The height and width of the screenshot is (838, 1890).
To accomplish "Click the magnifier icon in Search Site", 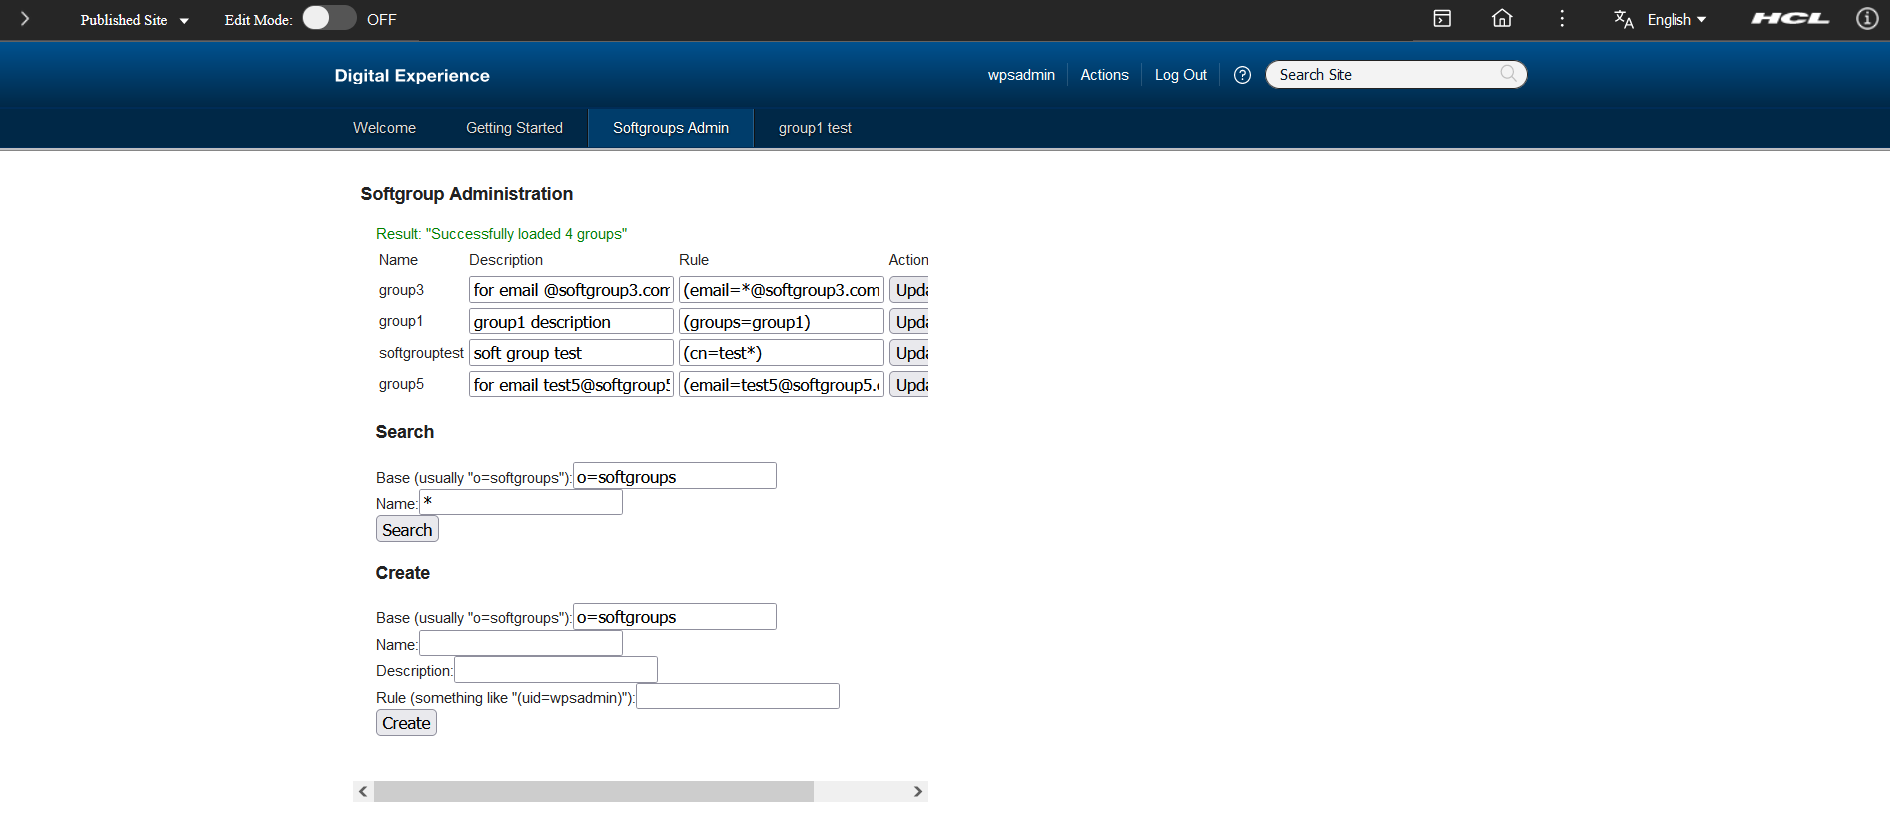I will pyautogui.click(x=1508, y=74).
